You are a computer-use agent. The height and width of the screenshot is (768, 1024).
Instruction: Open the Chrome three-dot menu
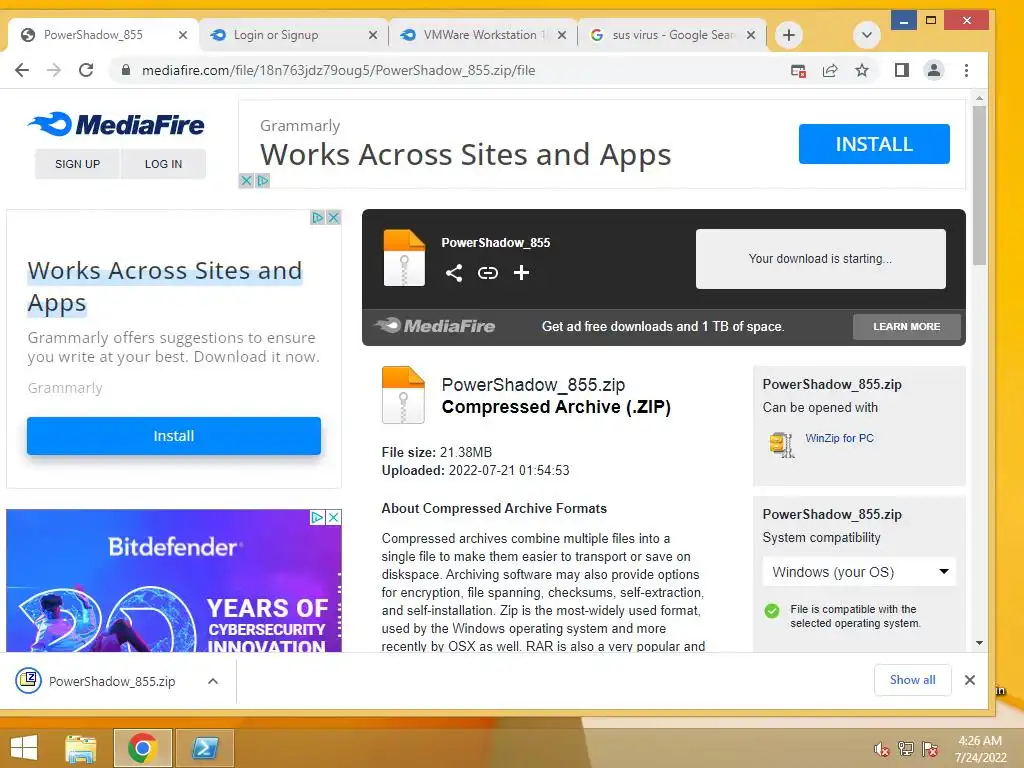coord(967,71)
